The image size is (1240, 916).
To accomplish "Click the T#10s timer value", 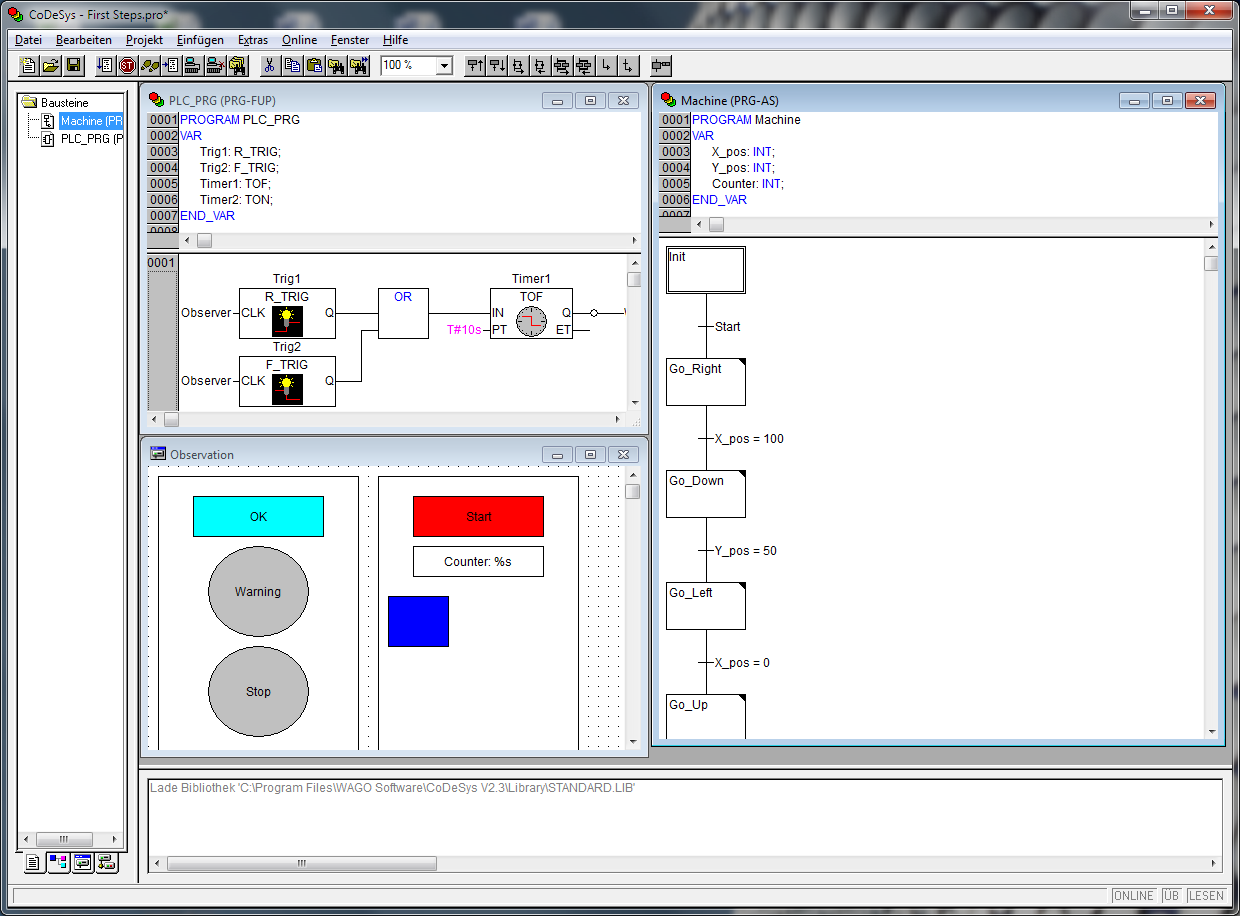I will coord(464,329).
